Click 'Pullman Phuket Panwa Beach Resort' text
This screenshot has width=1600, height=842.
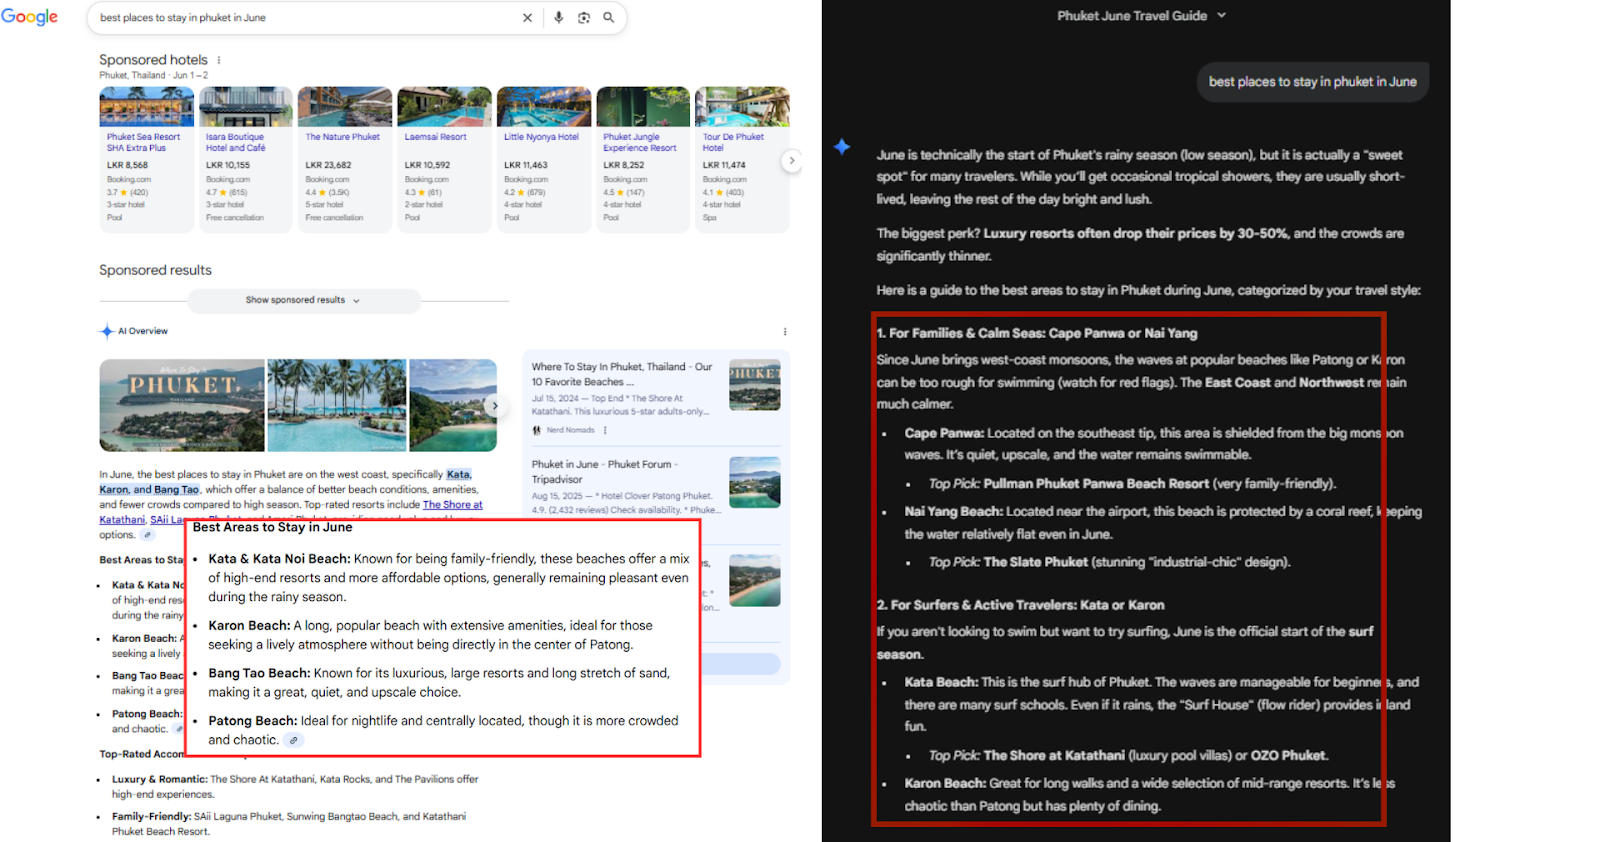click(x=1096, y=484)
